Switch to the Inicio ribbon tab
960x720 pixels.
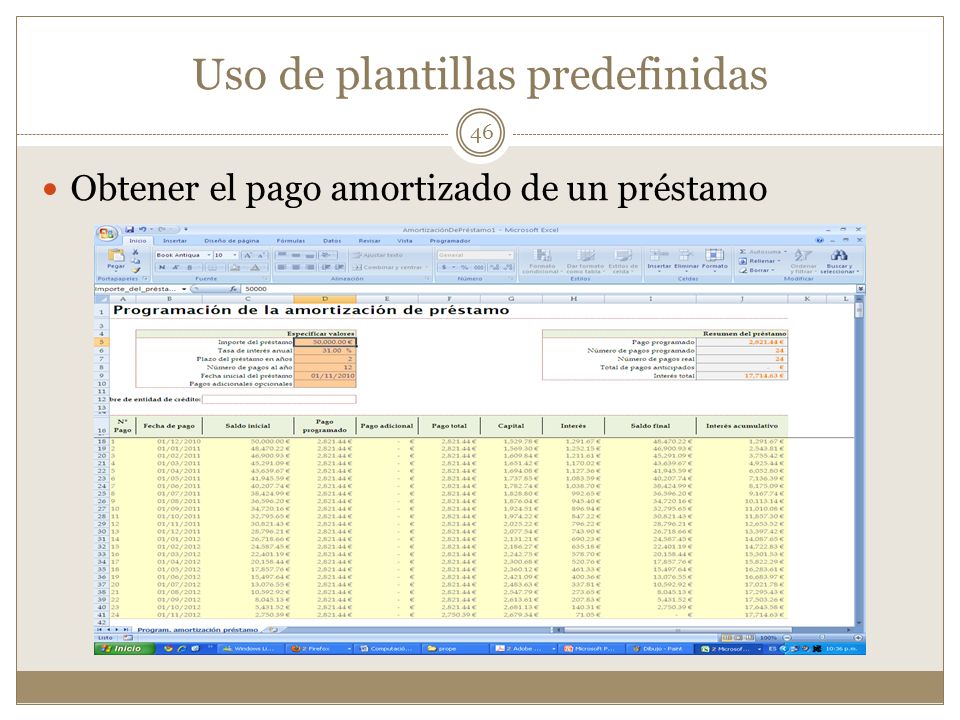(x=138, y=241)
